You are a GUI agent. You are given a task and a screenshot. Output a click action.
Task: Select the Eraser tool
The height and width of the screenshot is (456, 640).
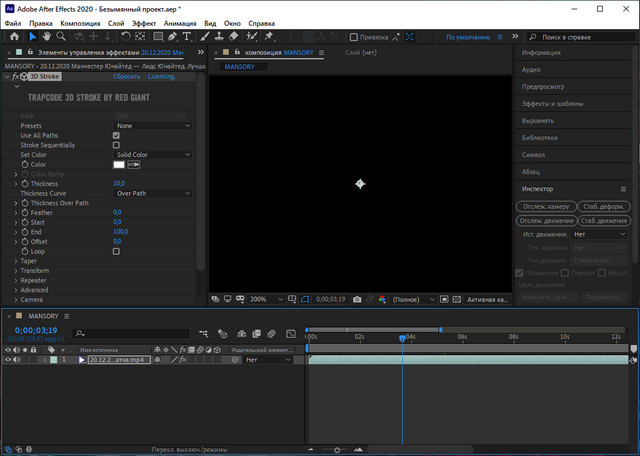(x=233, y=36)
